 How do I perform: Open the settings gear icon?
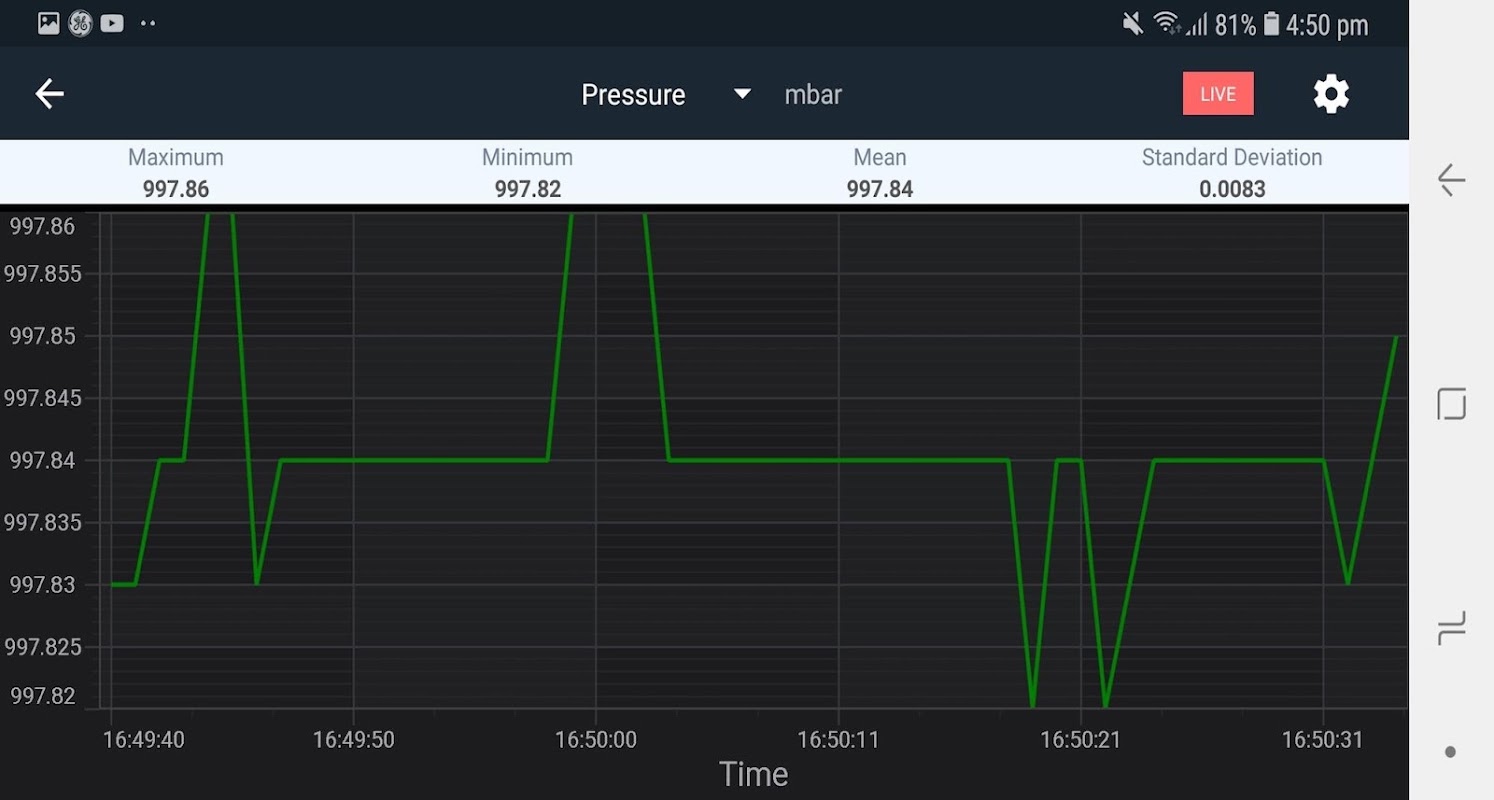[x=1331, y=94]
